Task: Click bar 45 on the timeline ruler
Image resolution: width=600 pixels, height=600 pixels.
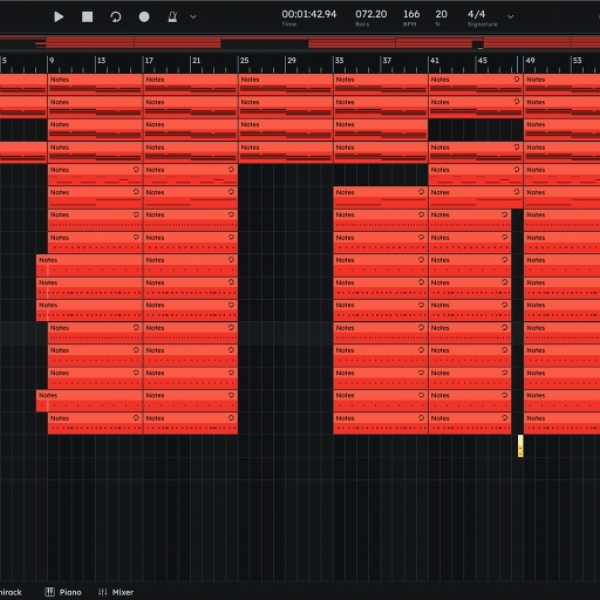Action: (x=482, y=60)
